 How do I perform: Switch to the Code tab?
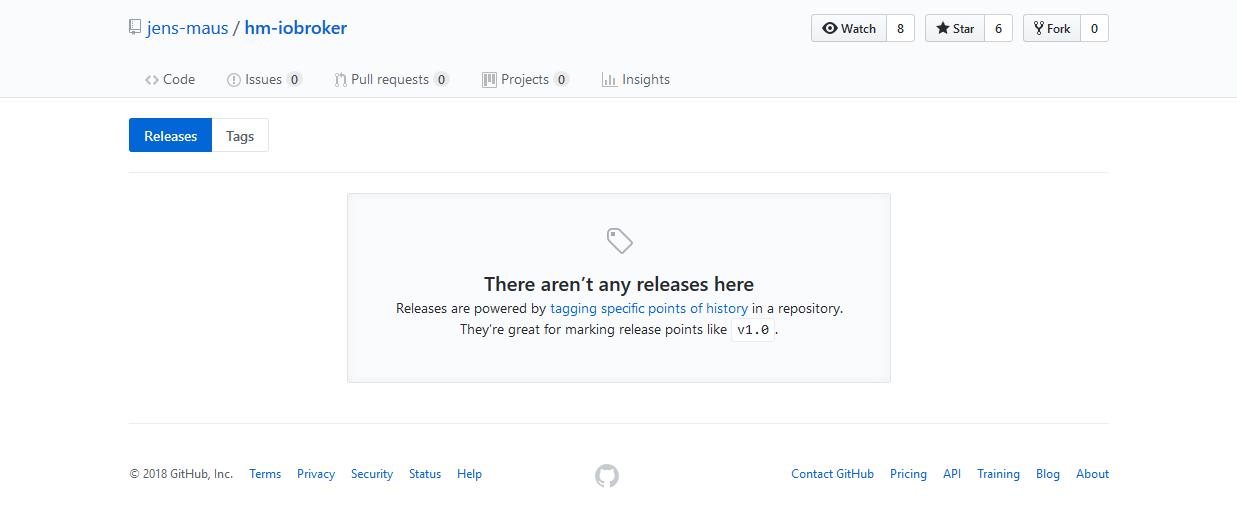(170, 79)
